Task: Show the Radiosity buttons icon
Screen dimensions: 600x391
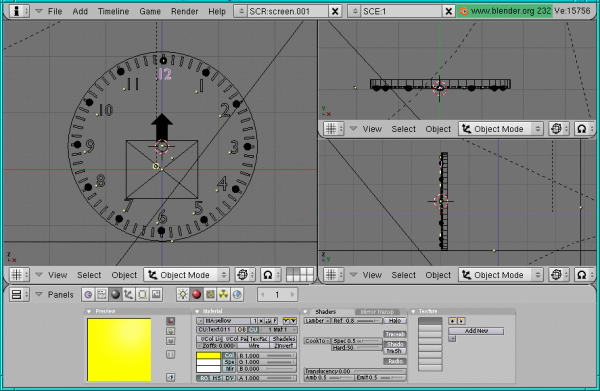Action: point(223,295)
